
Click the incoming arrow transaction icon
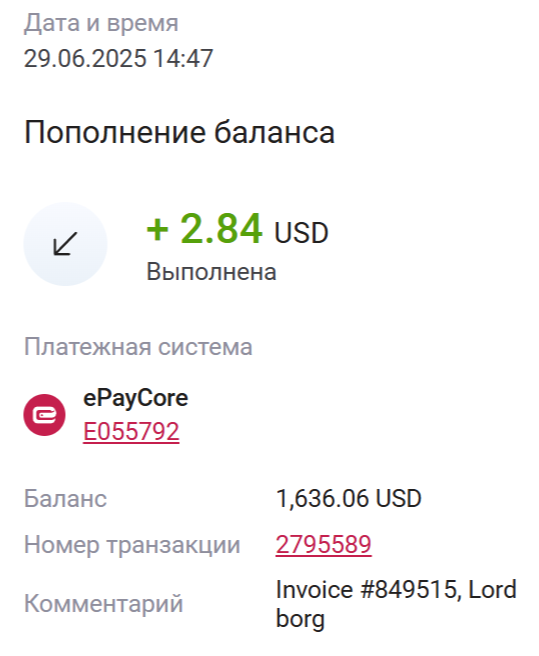65,244
